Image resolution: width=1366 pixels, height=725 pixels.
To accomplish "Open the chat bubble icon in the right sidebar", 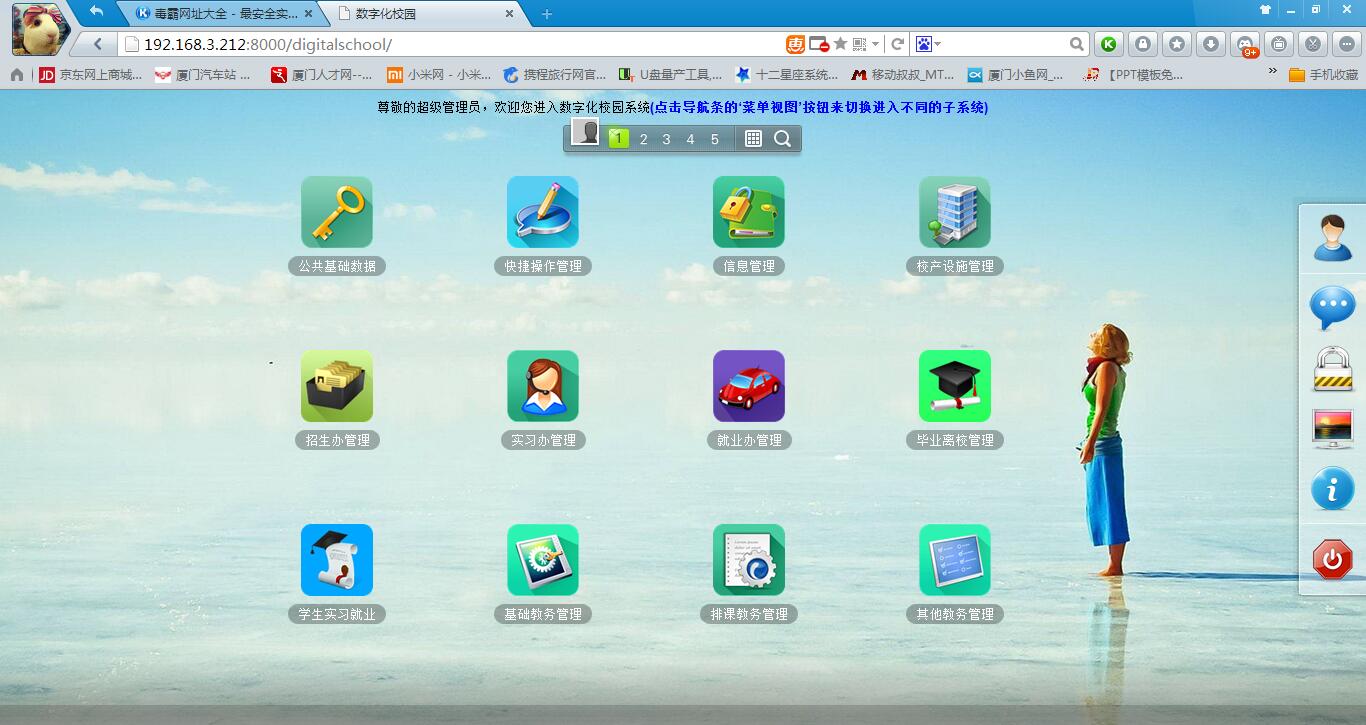I will (x=1332, y=307).
